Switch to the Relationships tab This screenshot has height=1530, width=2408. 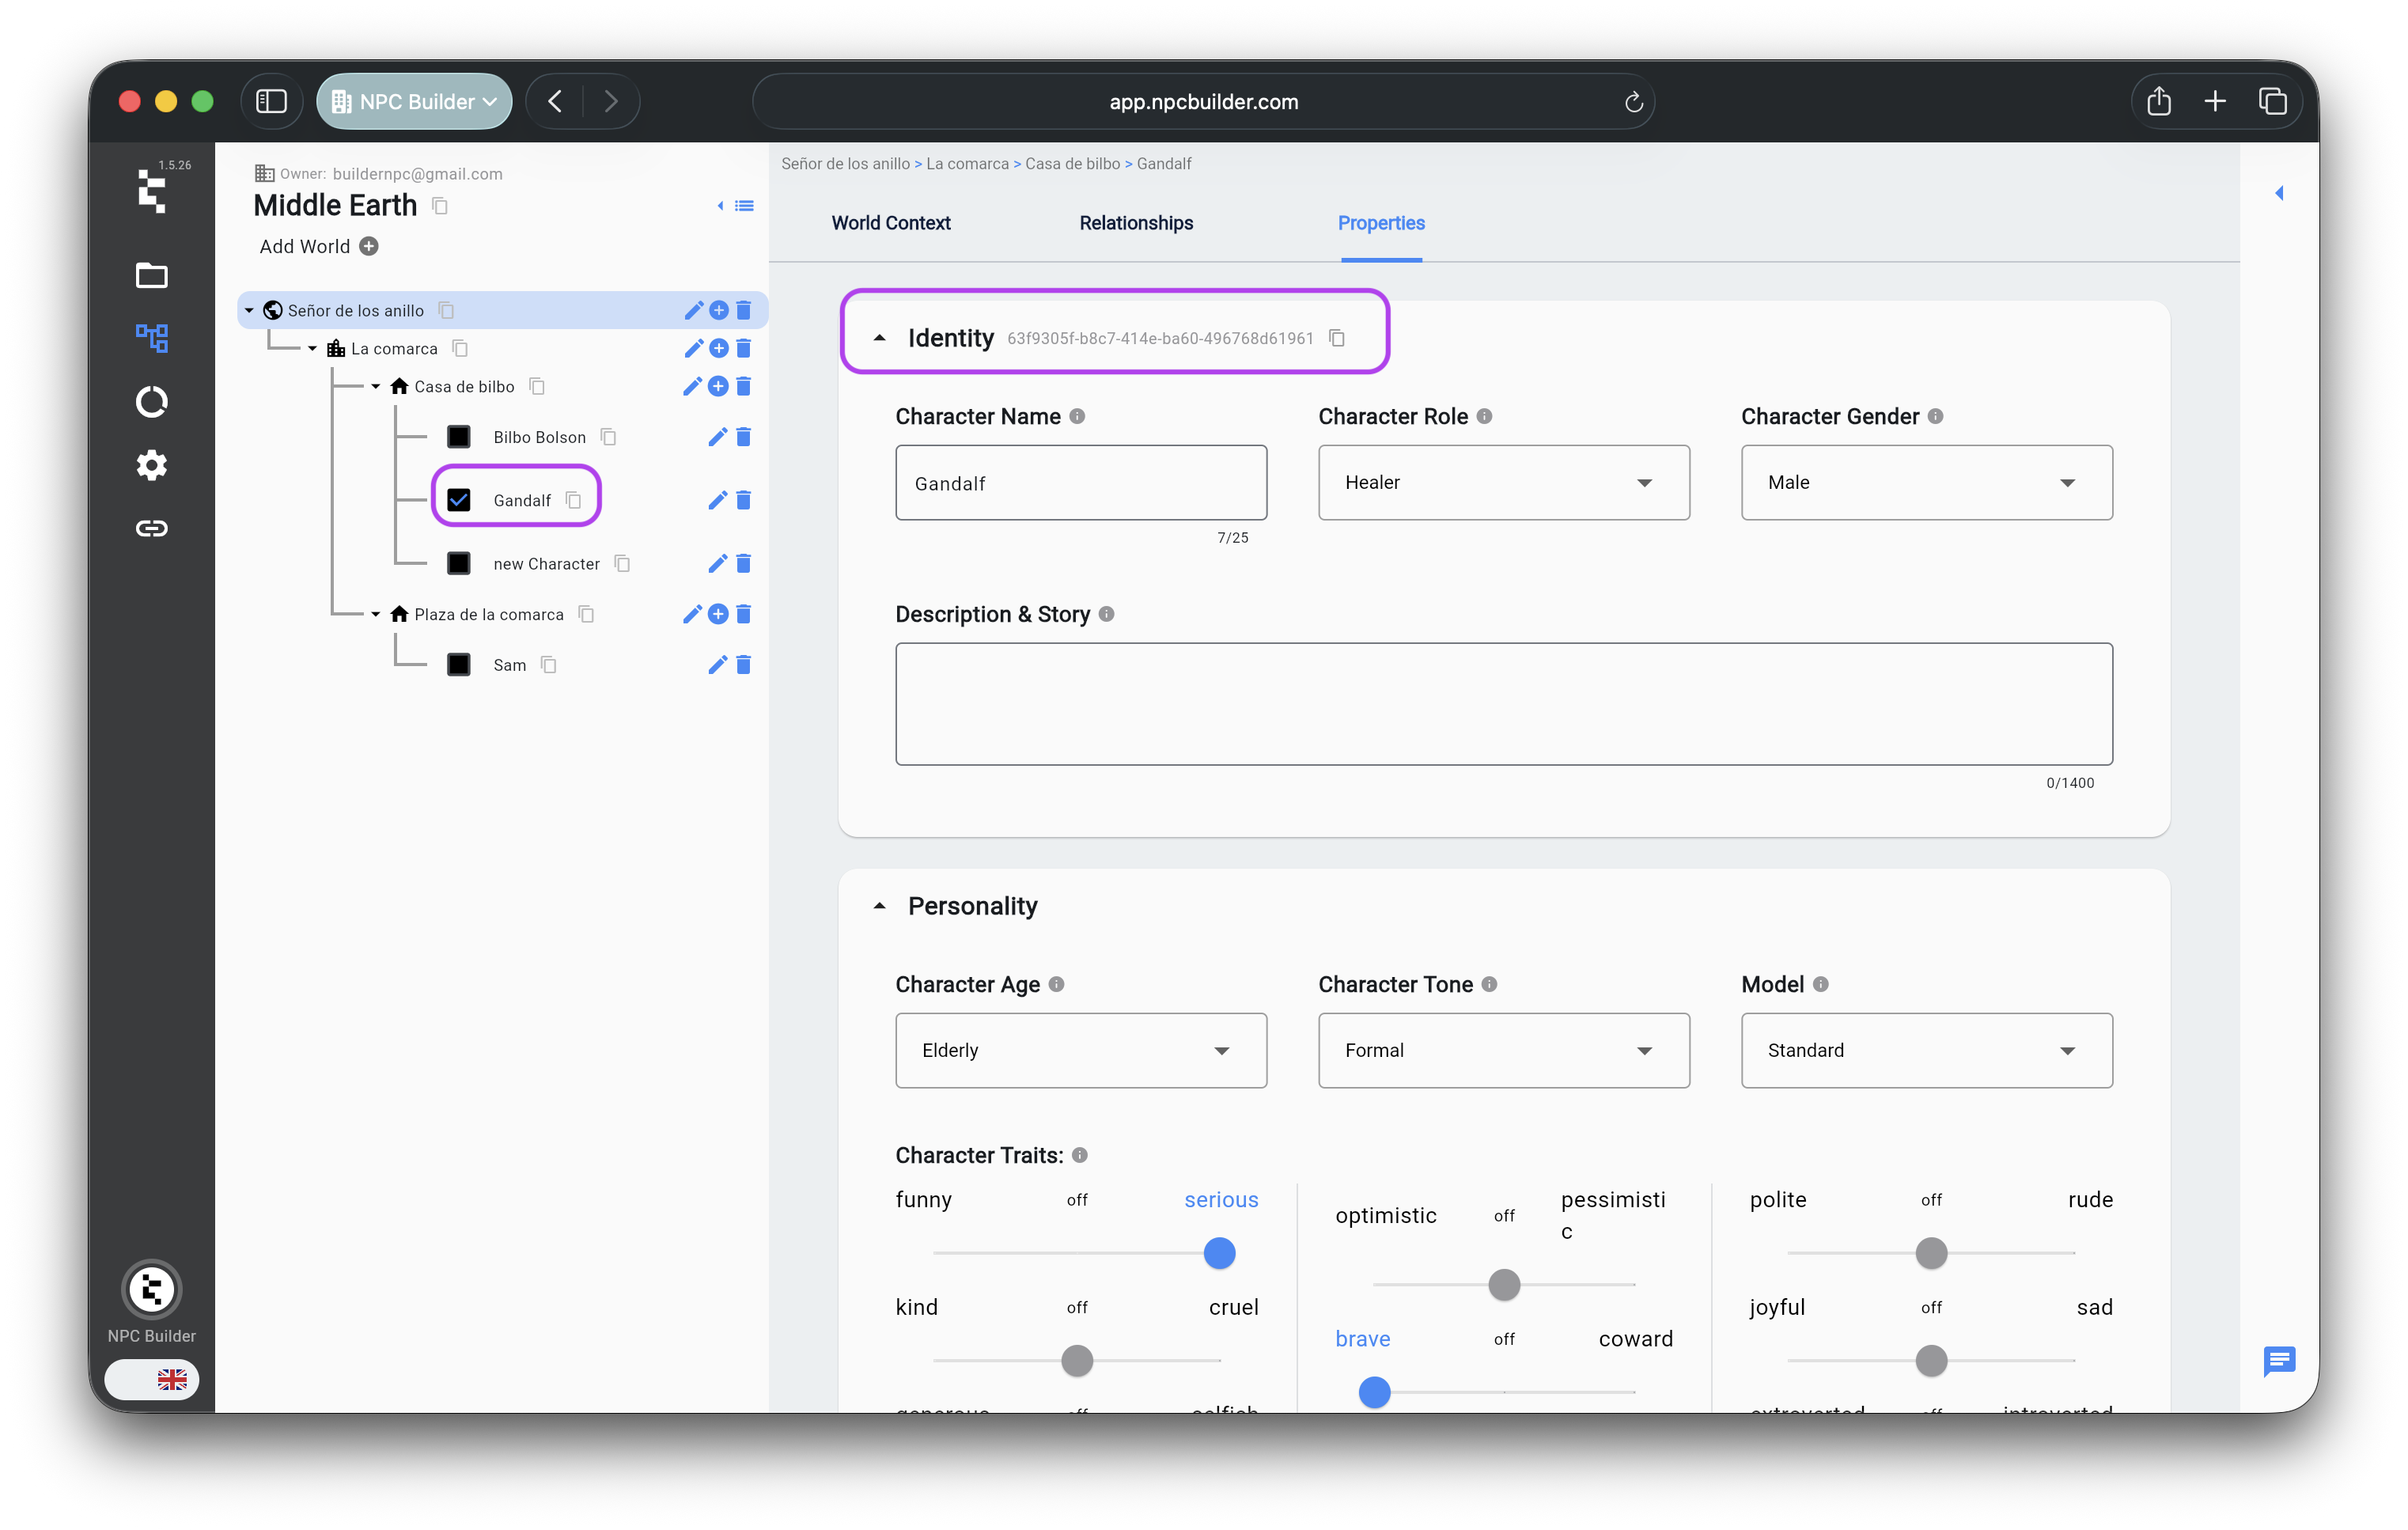[x=1136, y=223]
